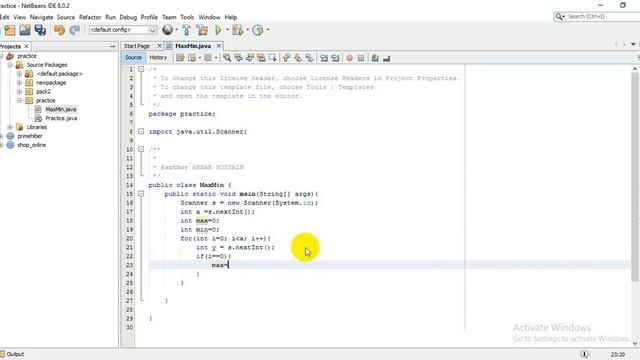
Task: Click the red Start Macro Recording icon
Action: [349, 58]
